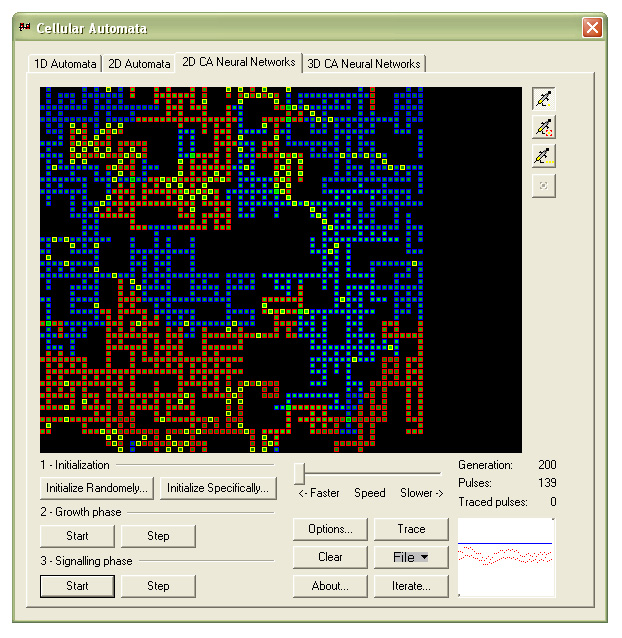
Task: Click the '3 - Signalling phase' label
Action: click(86, 561)
